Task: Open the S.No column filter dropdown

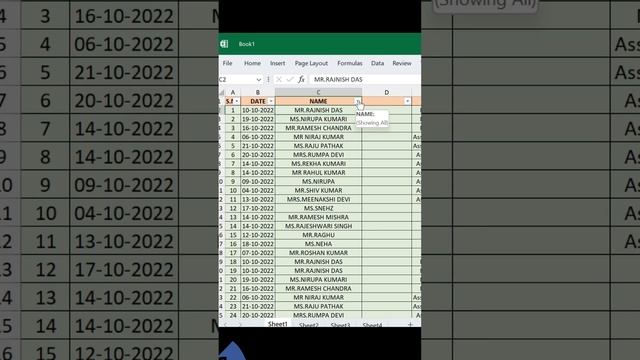Action: 237,101
